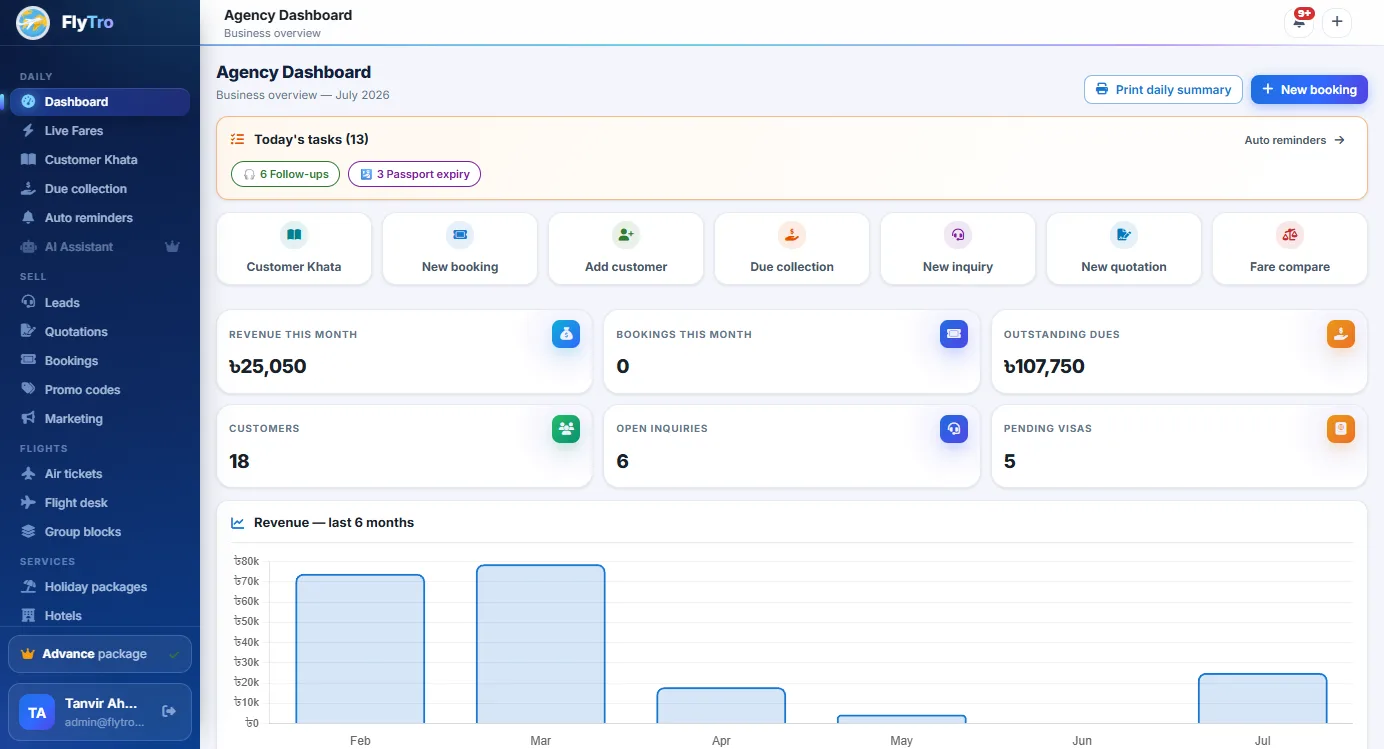The width and height of the screenshot is (1384, 749).
Task: Click the crown icon beside AI Assistant
Action: [172, 247]
